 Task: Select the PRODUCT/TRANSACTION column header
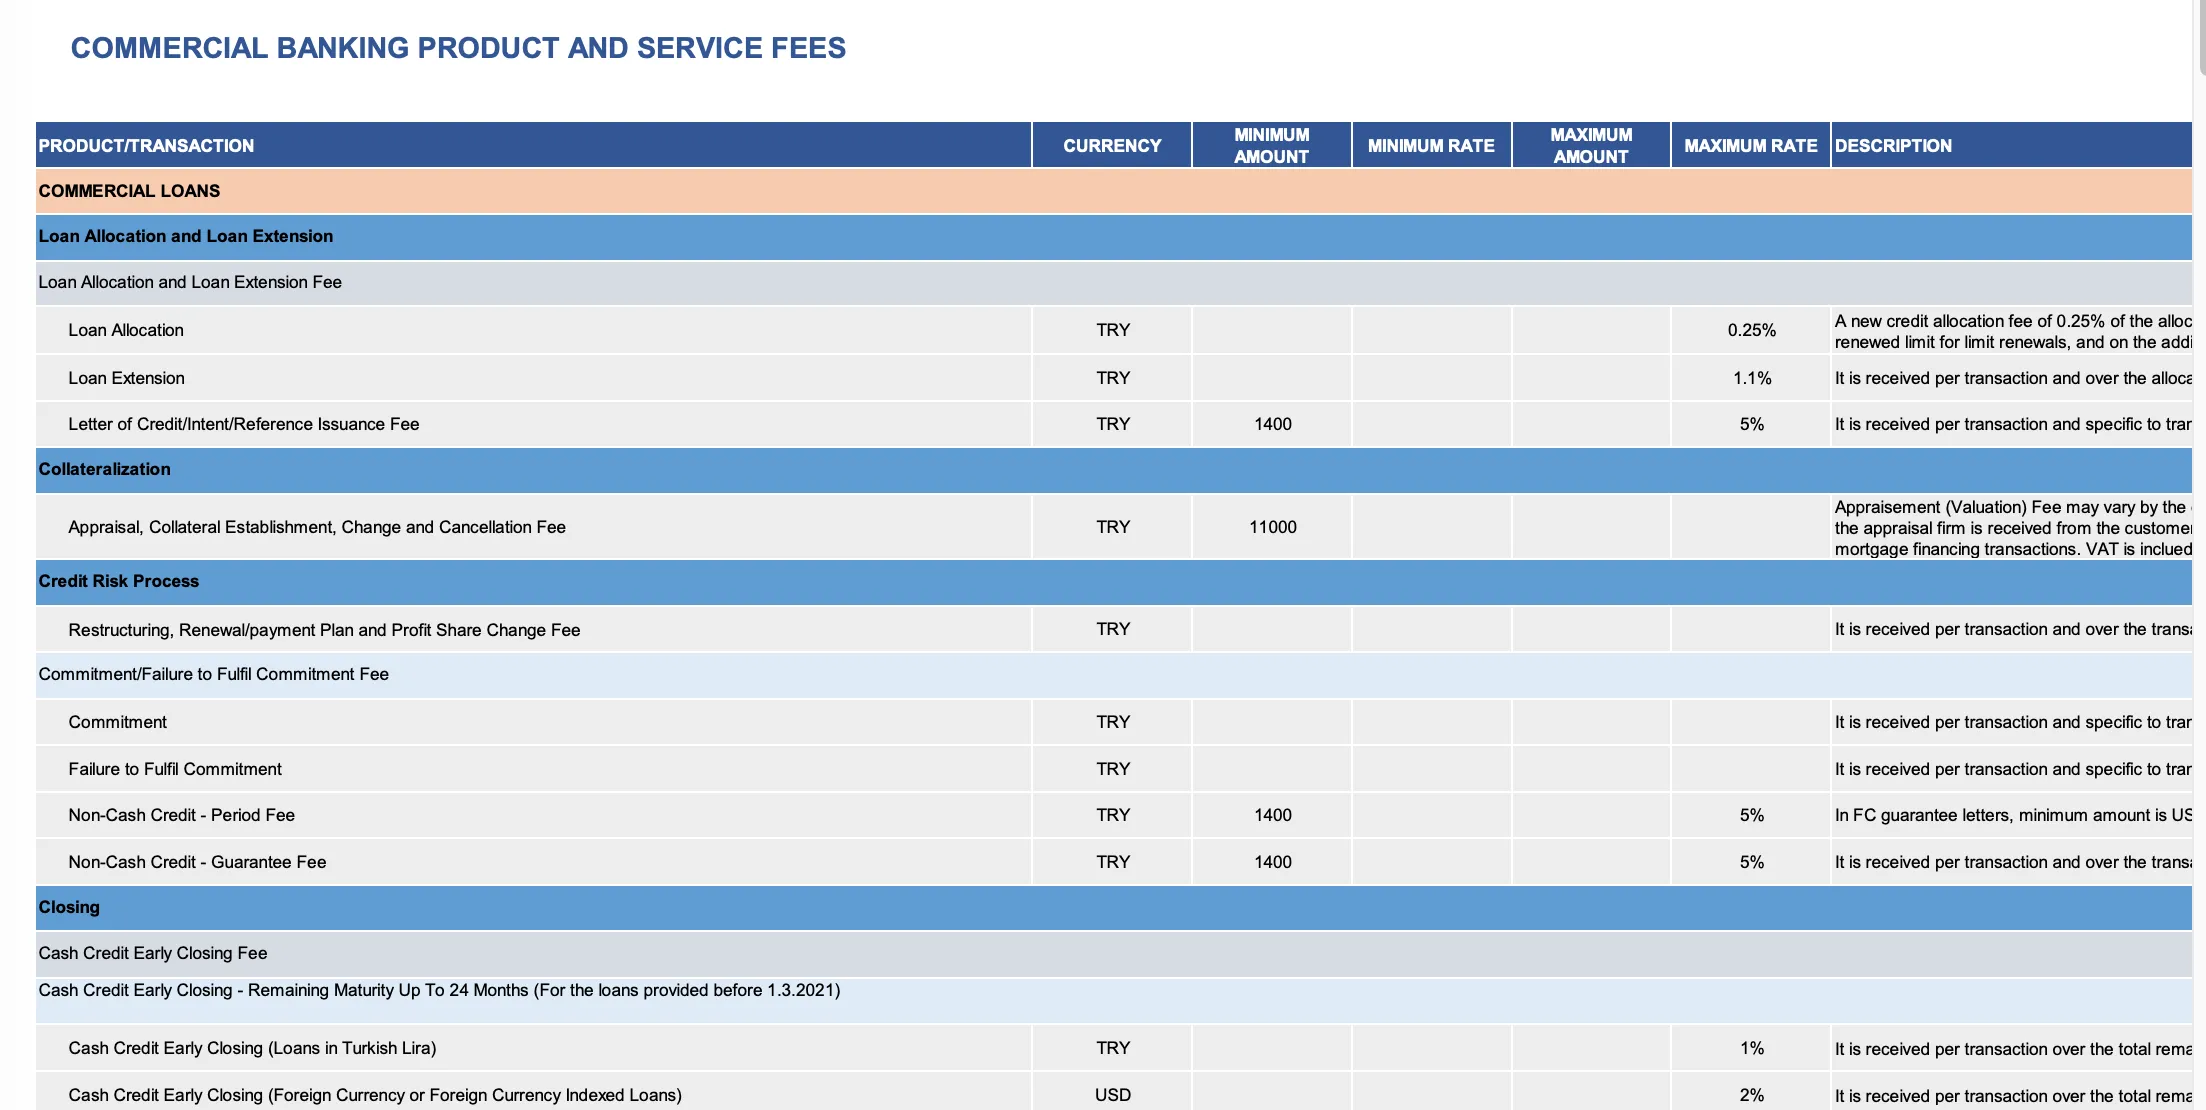(533, 145)
